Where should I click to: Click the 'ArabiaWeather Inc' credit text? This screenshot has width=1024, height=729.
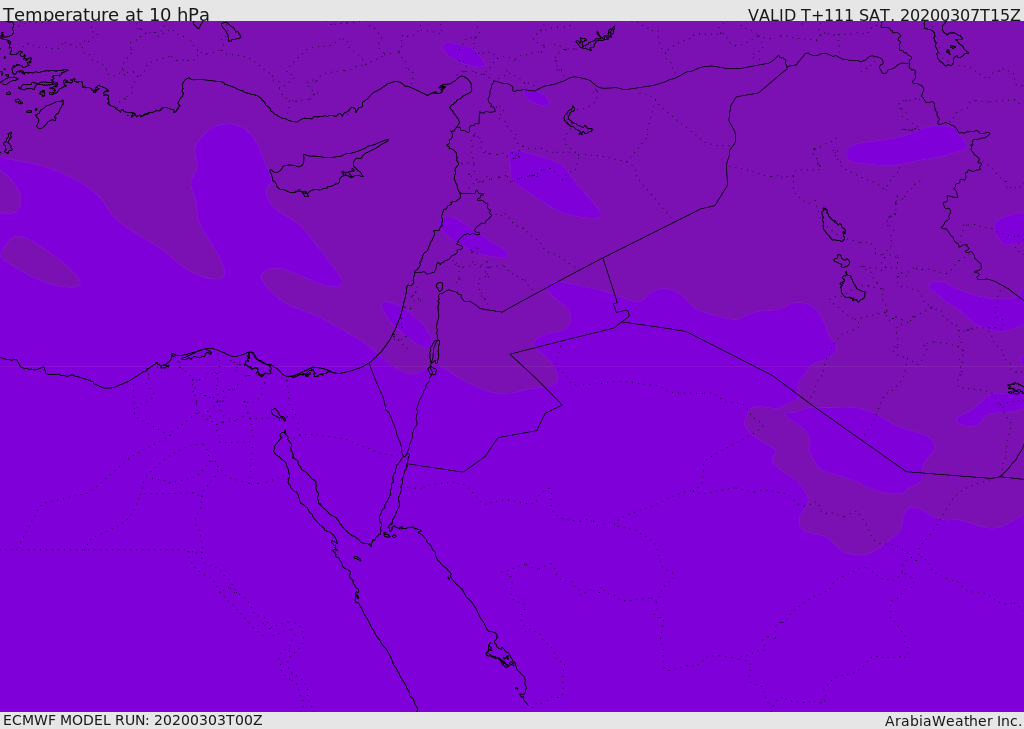point(952,721)
